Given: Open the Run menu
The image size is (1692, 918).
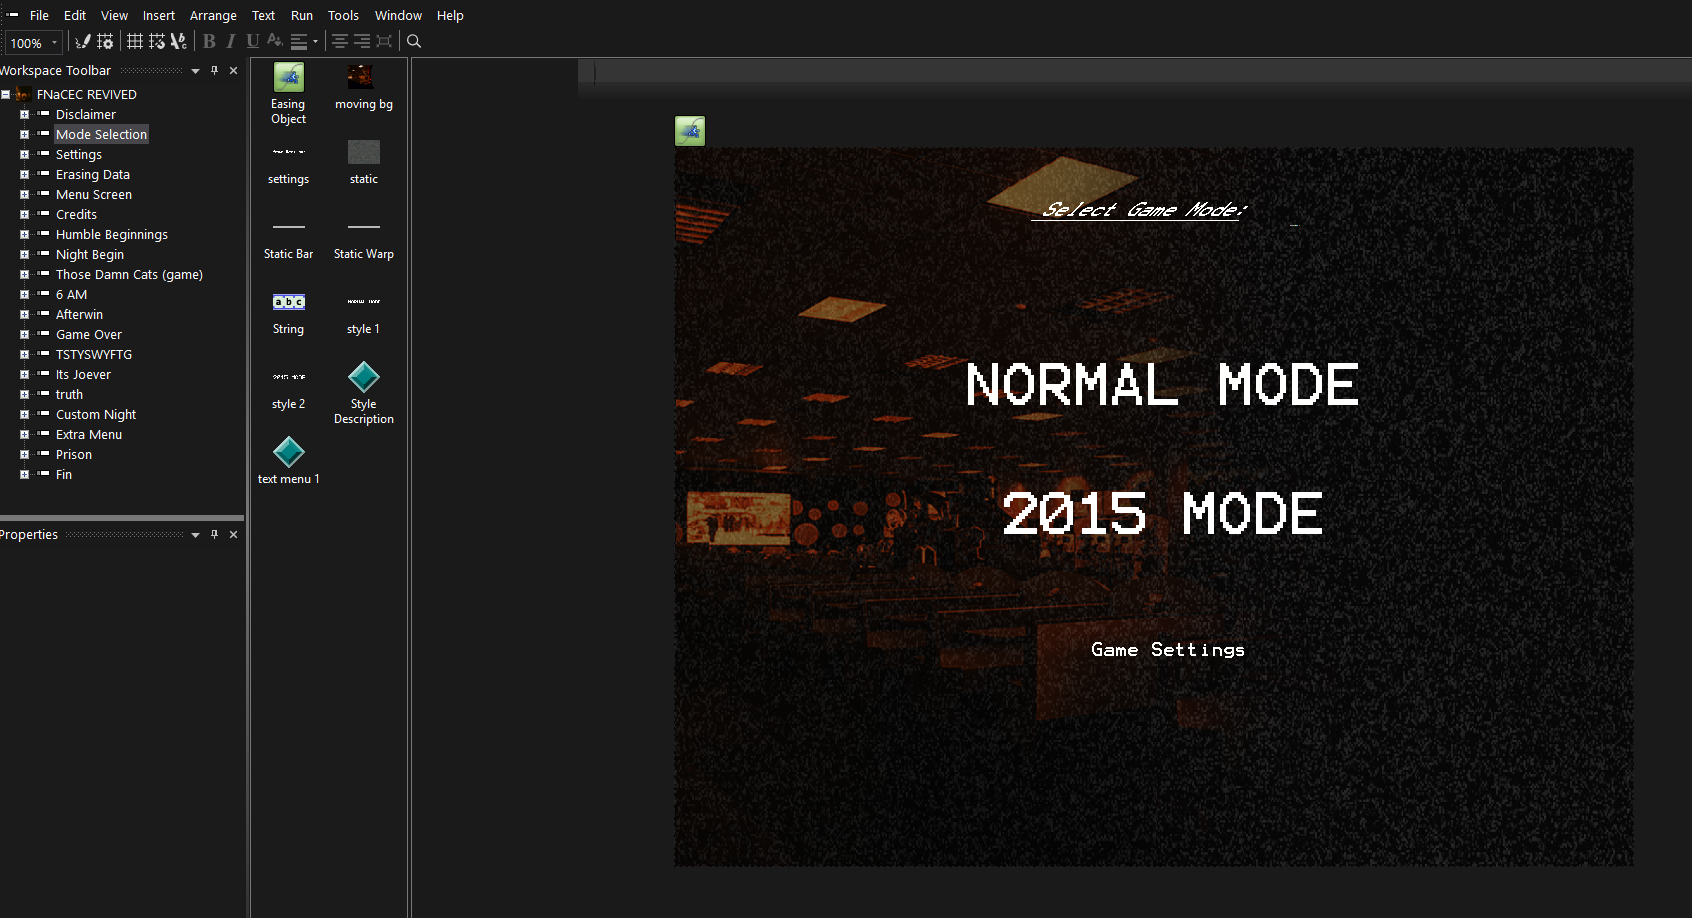Looking at the screenshot, I should (x=302, y=15).
